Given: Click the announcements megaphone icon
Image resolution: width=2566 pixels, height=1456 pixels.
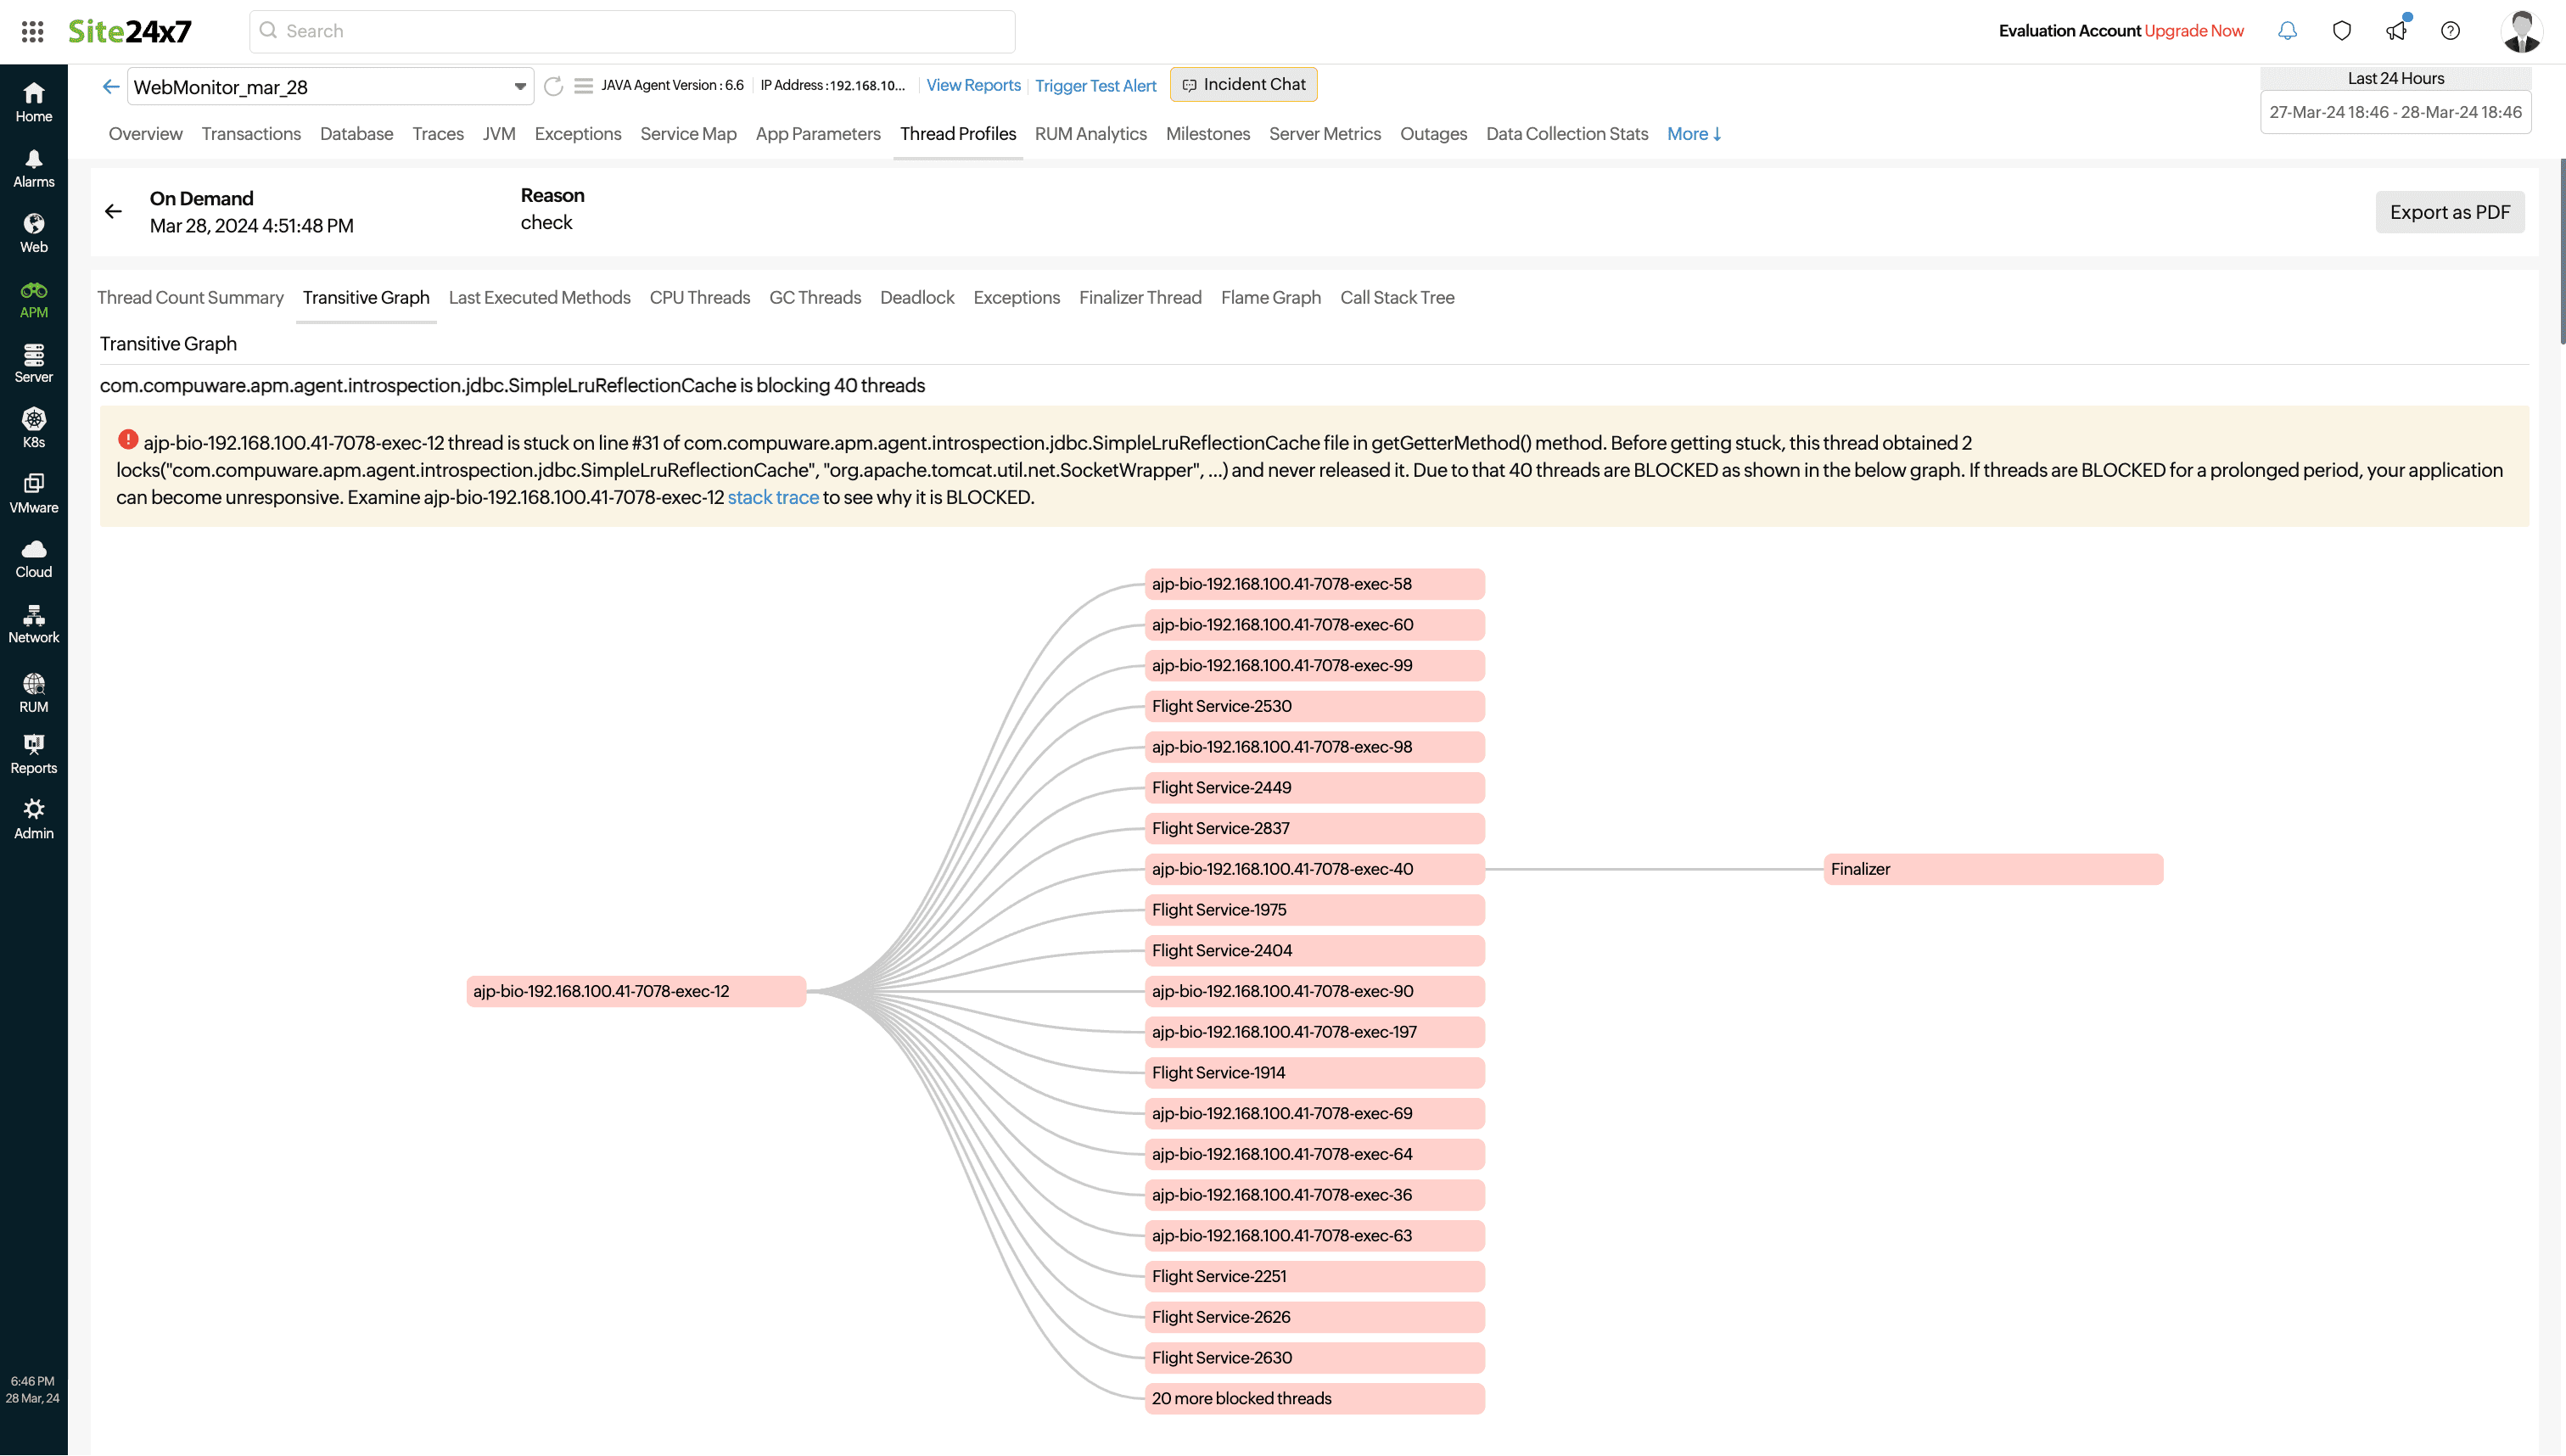Looking at the screenshot, I should coord(2396,31).
